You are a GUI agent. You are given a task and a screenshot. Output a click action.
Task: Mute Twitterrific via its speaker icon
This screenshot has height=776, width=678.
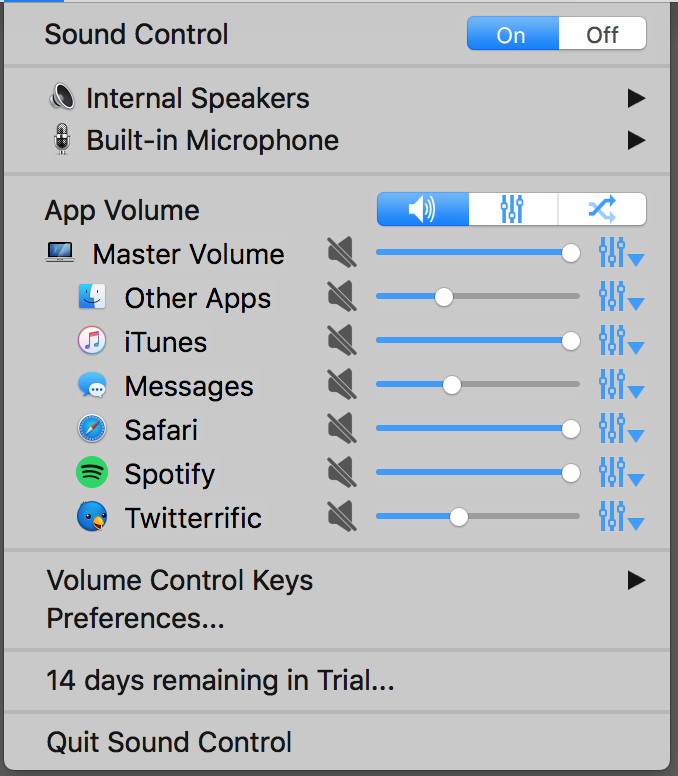342,516
